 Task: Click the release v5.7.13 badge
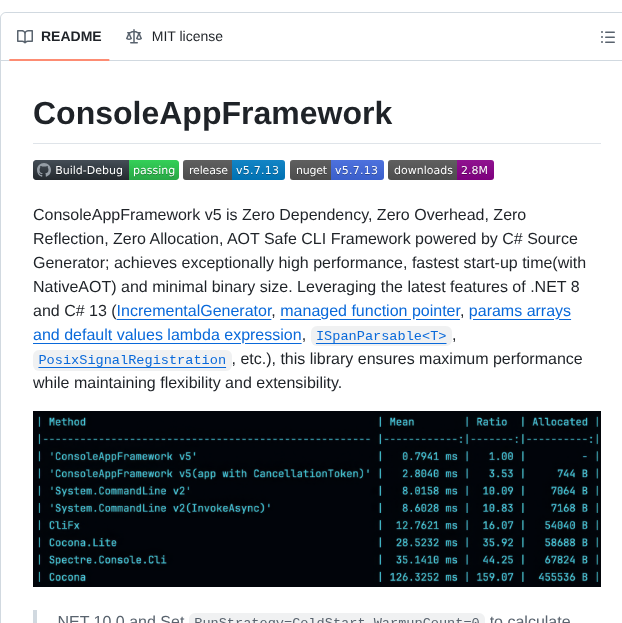coord(234,170)
